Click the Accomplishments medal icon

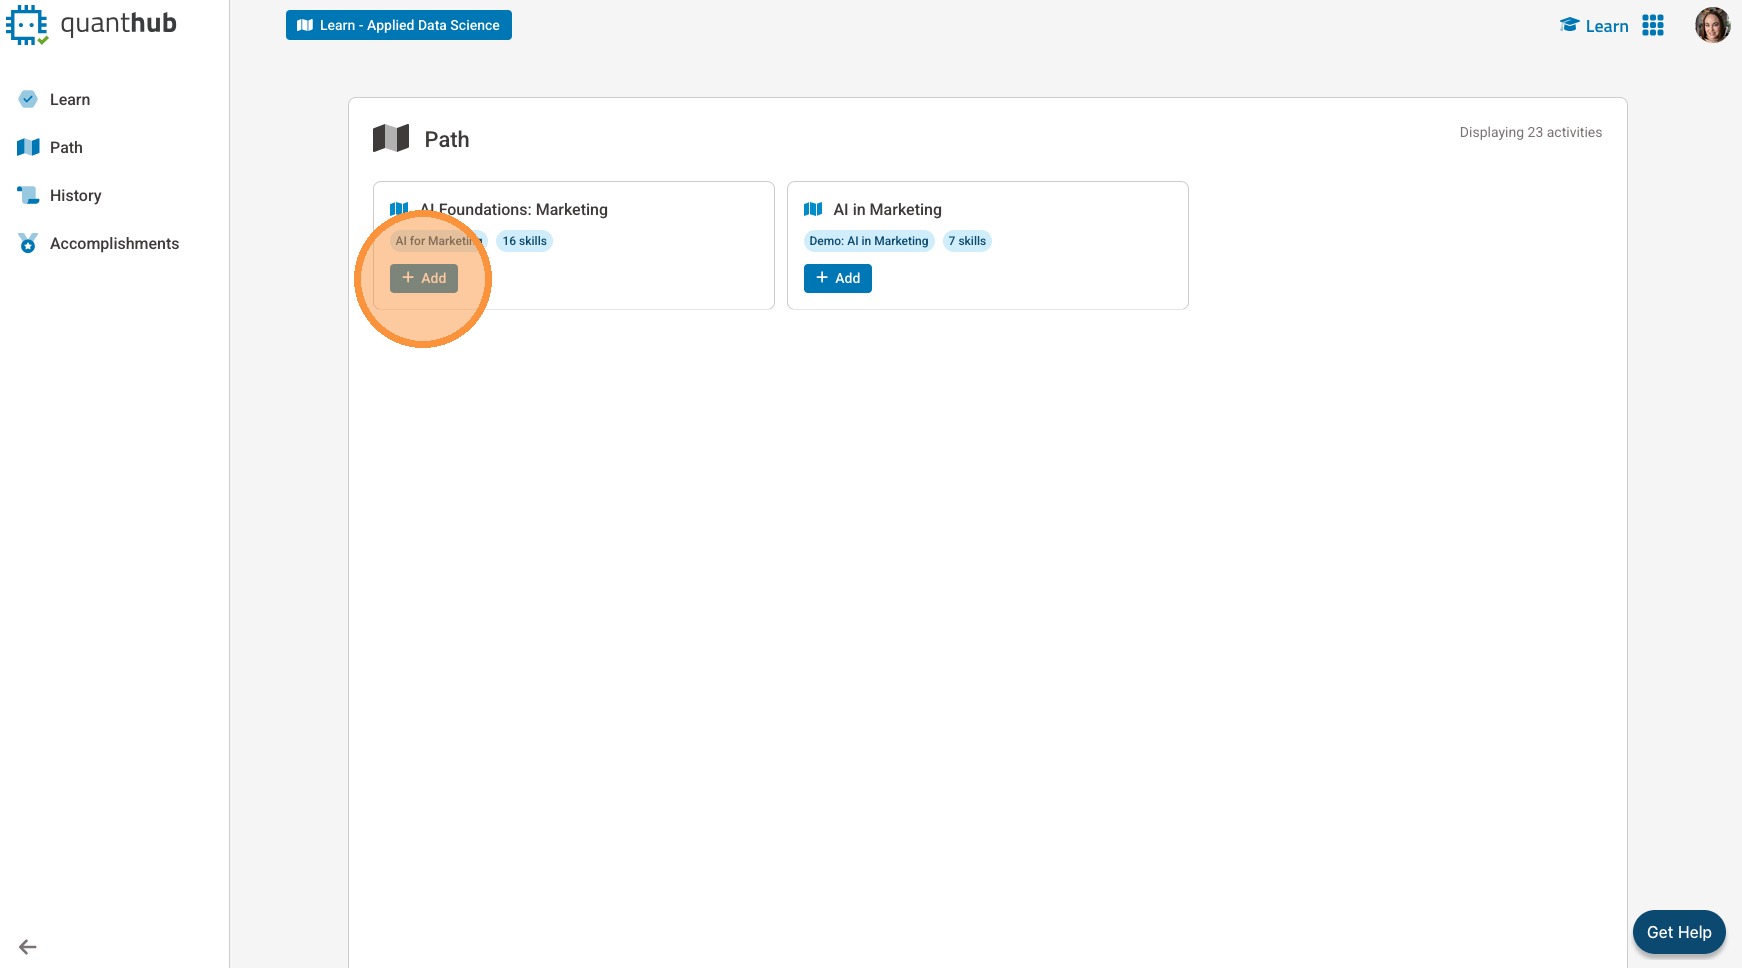(28, 243)
